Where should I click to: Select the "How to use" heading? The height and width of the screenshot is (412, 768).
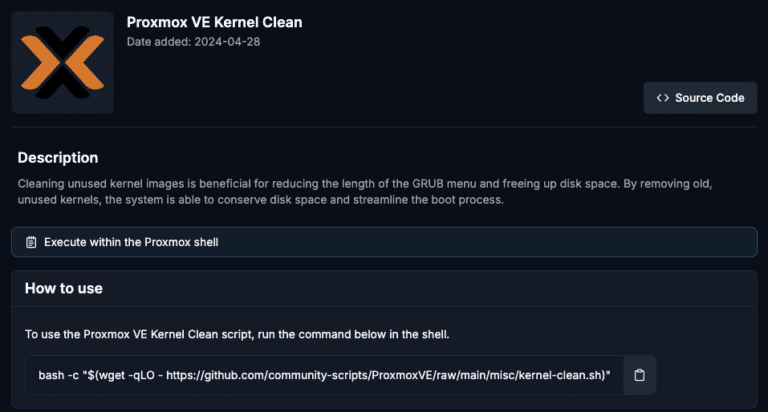point(64,288)
